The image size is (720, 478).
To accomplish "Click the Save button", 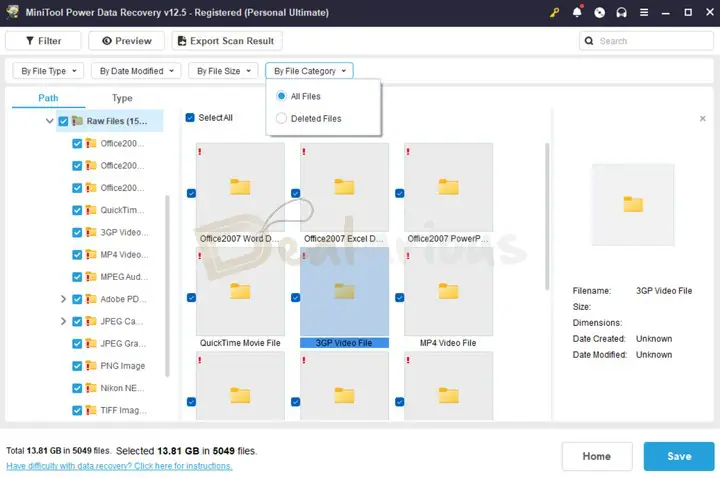I will tap(679, 456).
